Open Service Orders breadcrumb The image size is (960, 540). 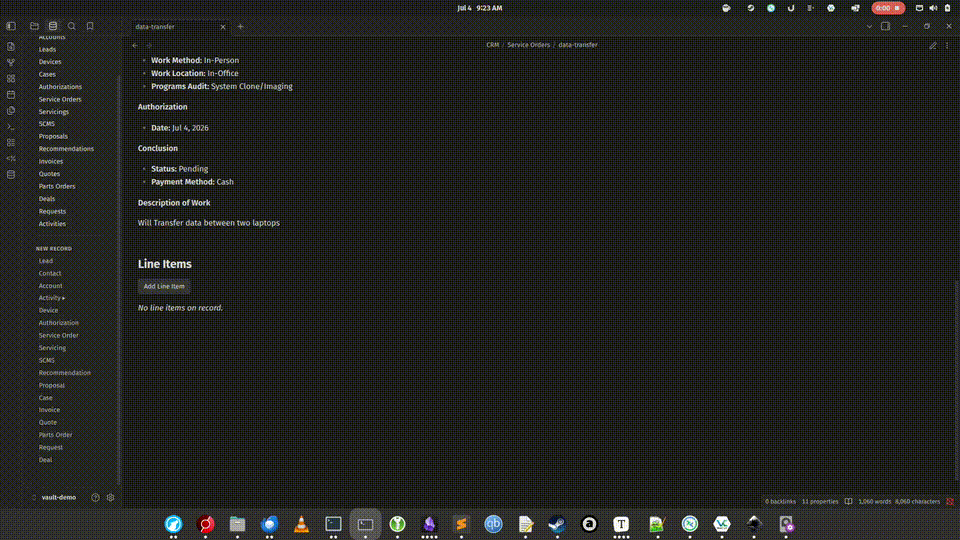pyautogui.click(x=528, y=45)
